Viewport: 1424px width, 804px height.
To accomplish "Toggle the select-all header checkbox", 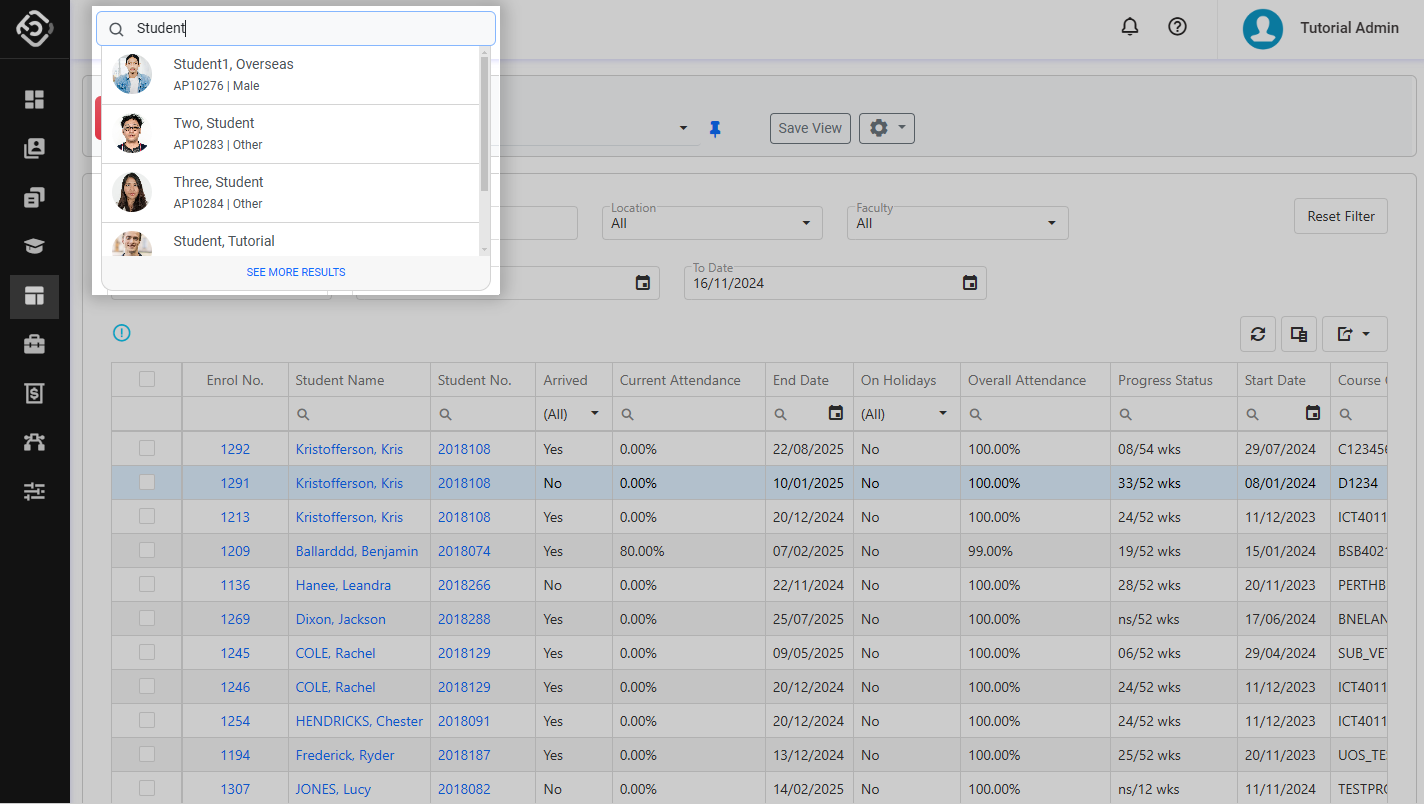I will click(147, 379).
